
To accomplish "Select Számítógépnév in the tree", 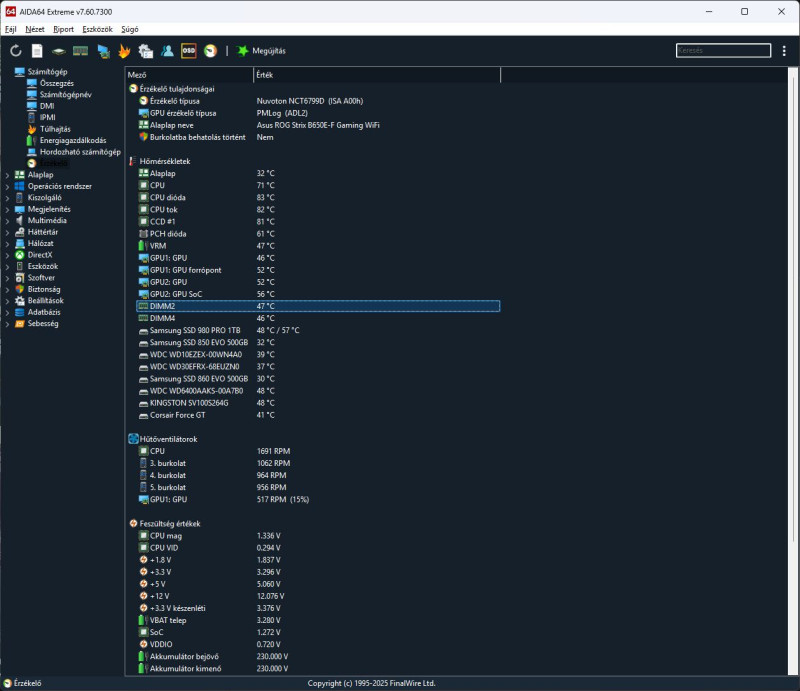I will coord(66,94).
